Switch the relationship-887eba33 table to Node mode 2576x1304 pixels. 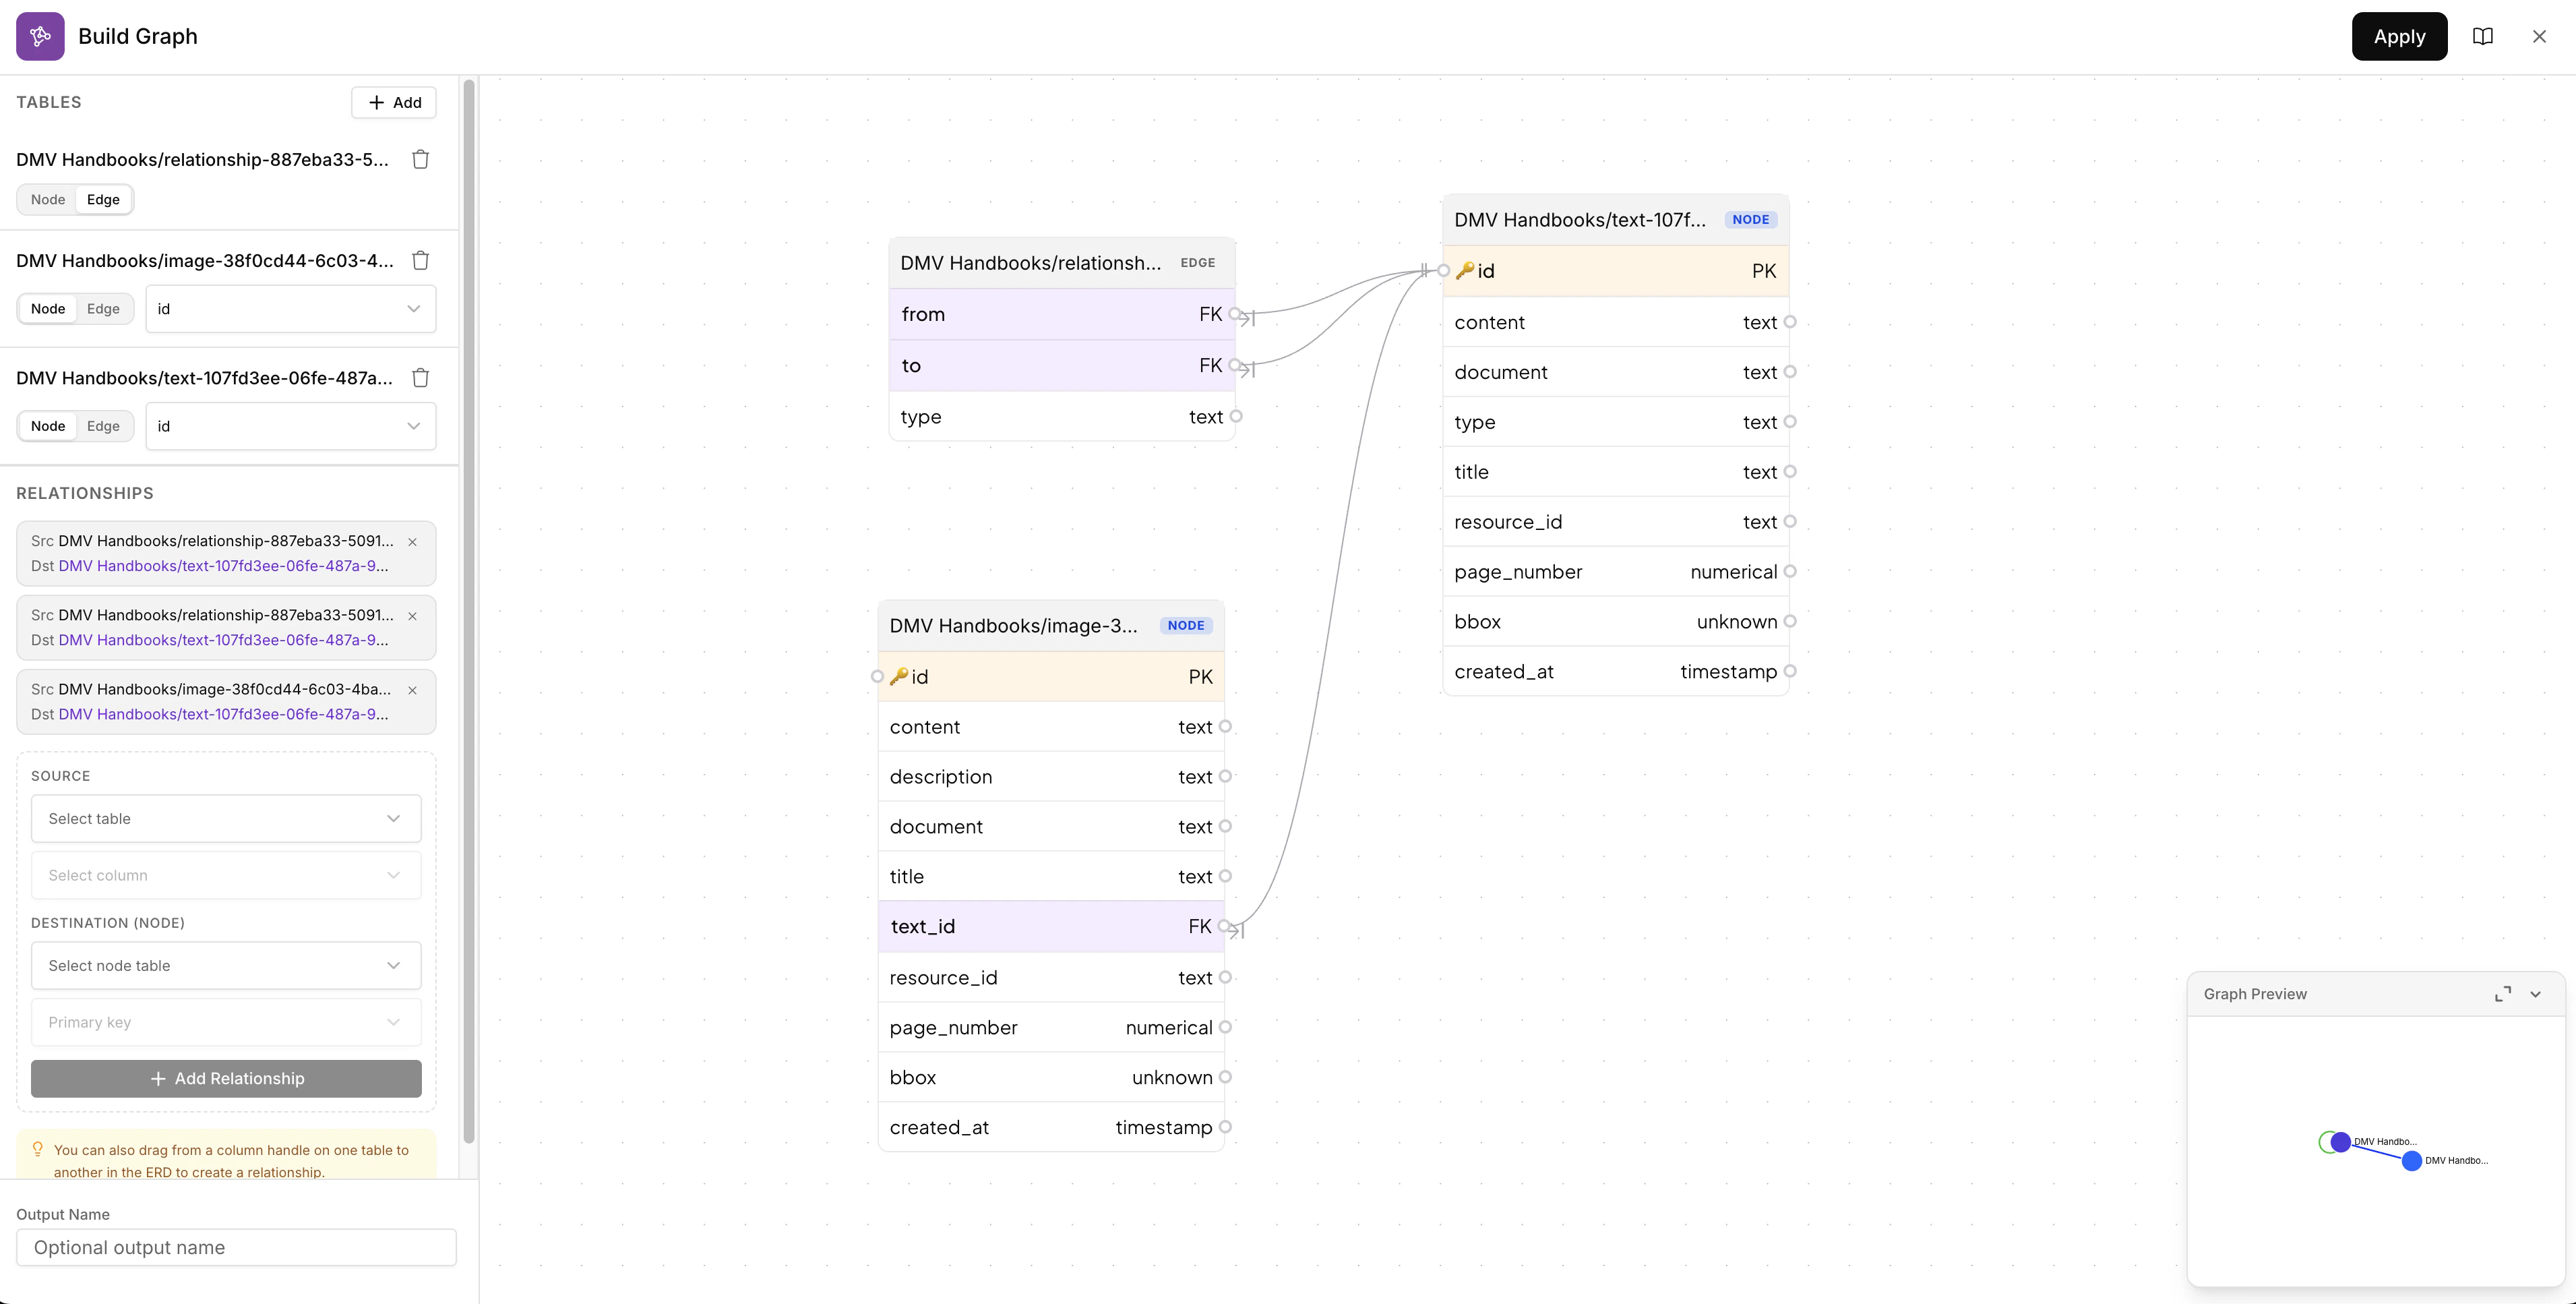tap(47, 199)
